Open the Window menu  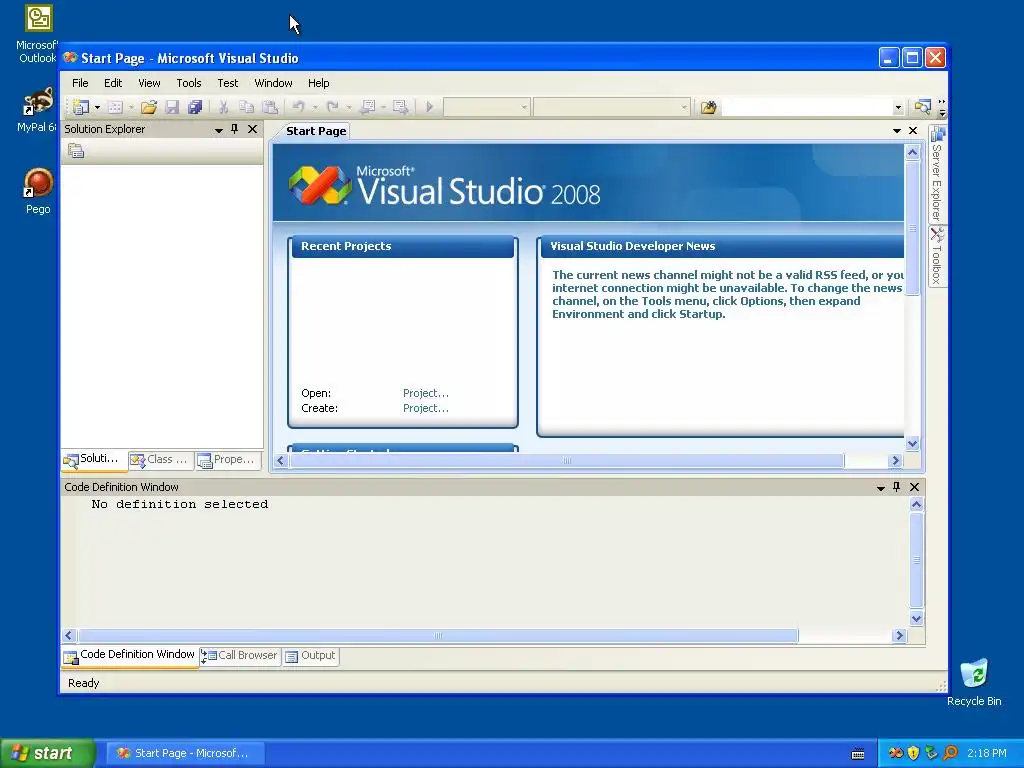tap(273, 83)
